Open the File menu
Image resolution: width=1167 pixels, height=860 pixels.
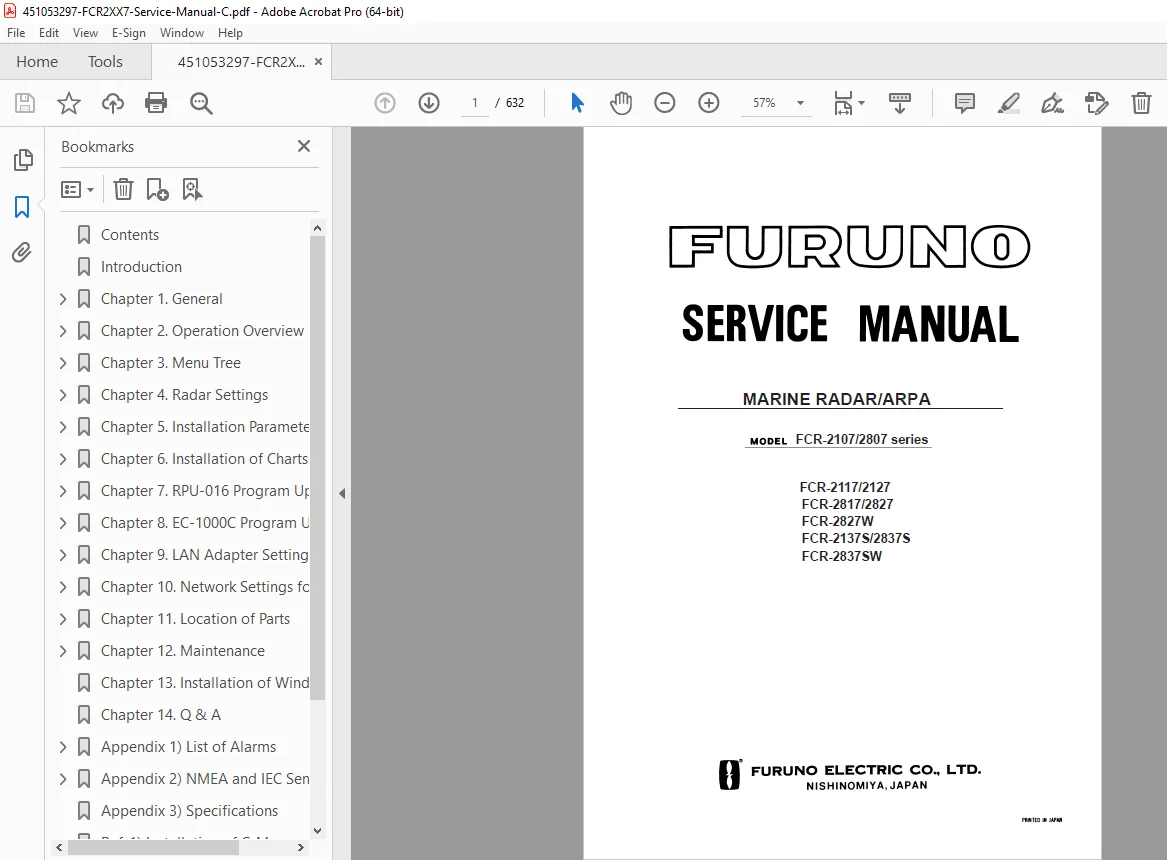16,33
